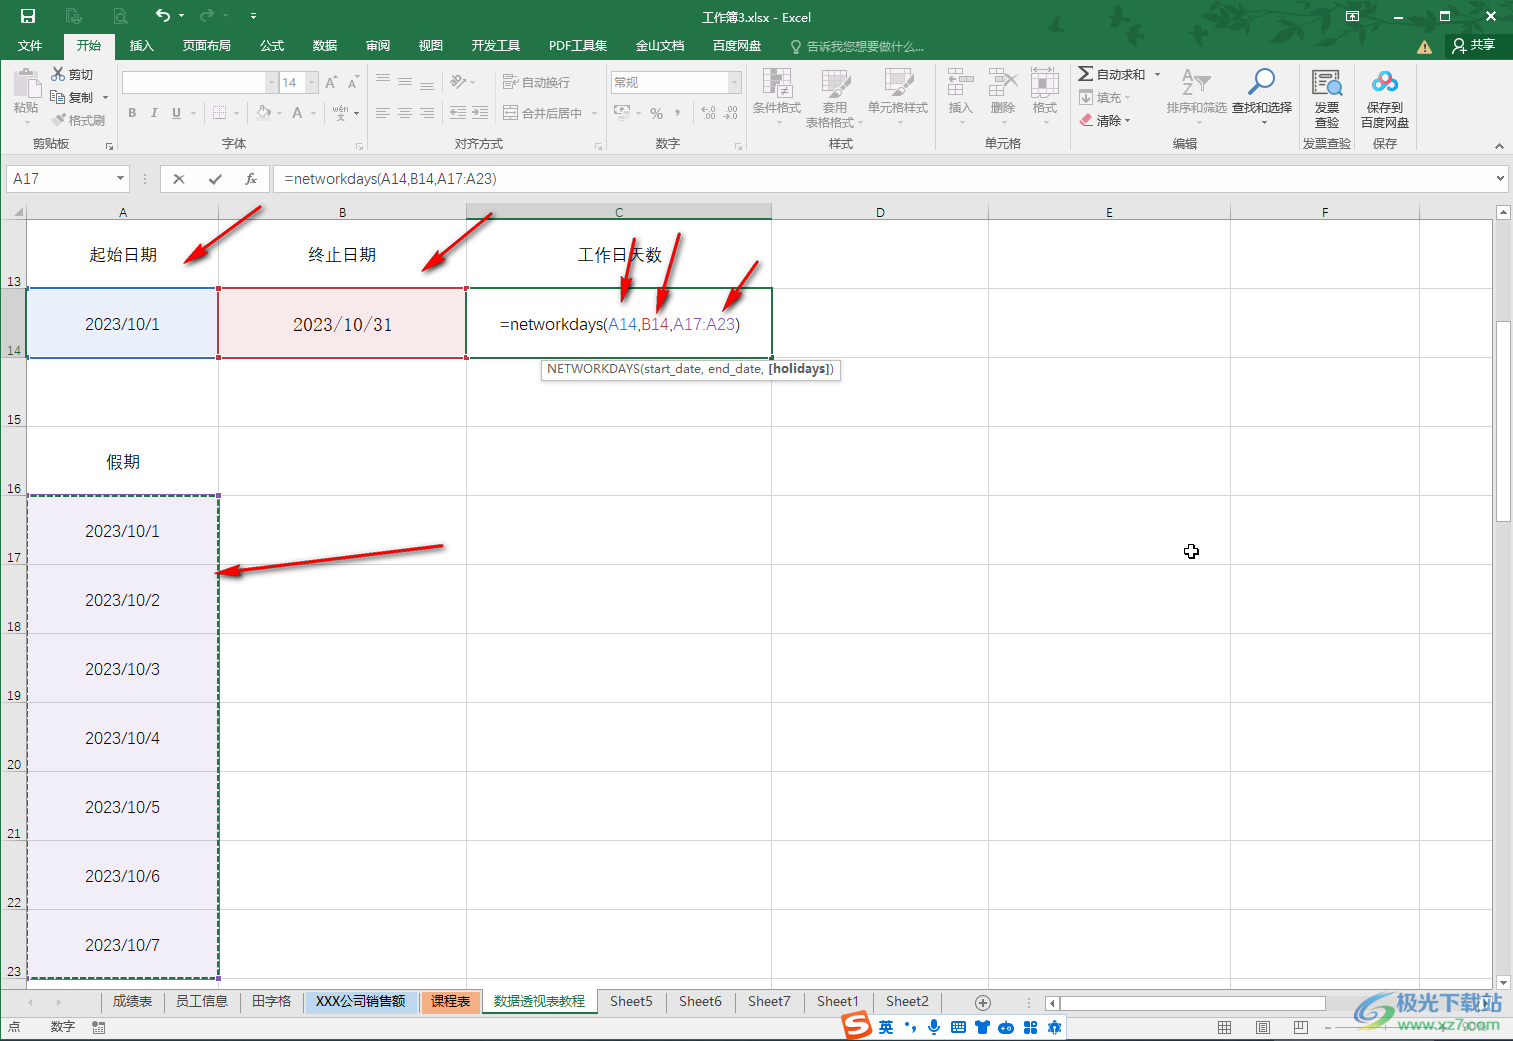Open the font size dropdown

312,82
